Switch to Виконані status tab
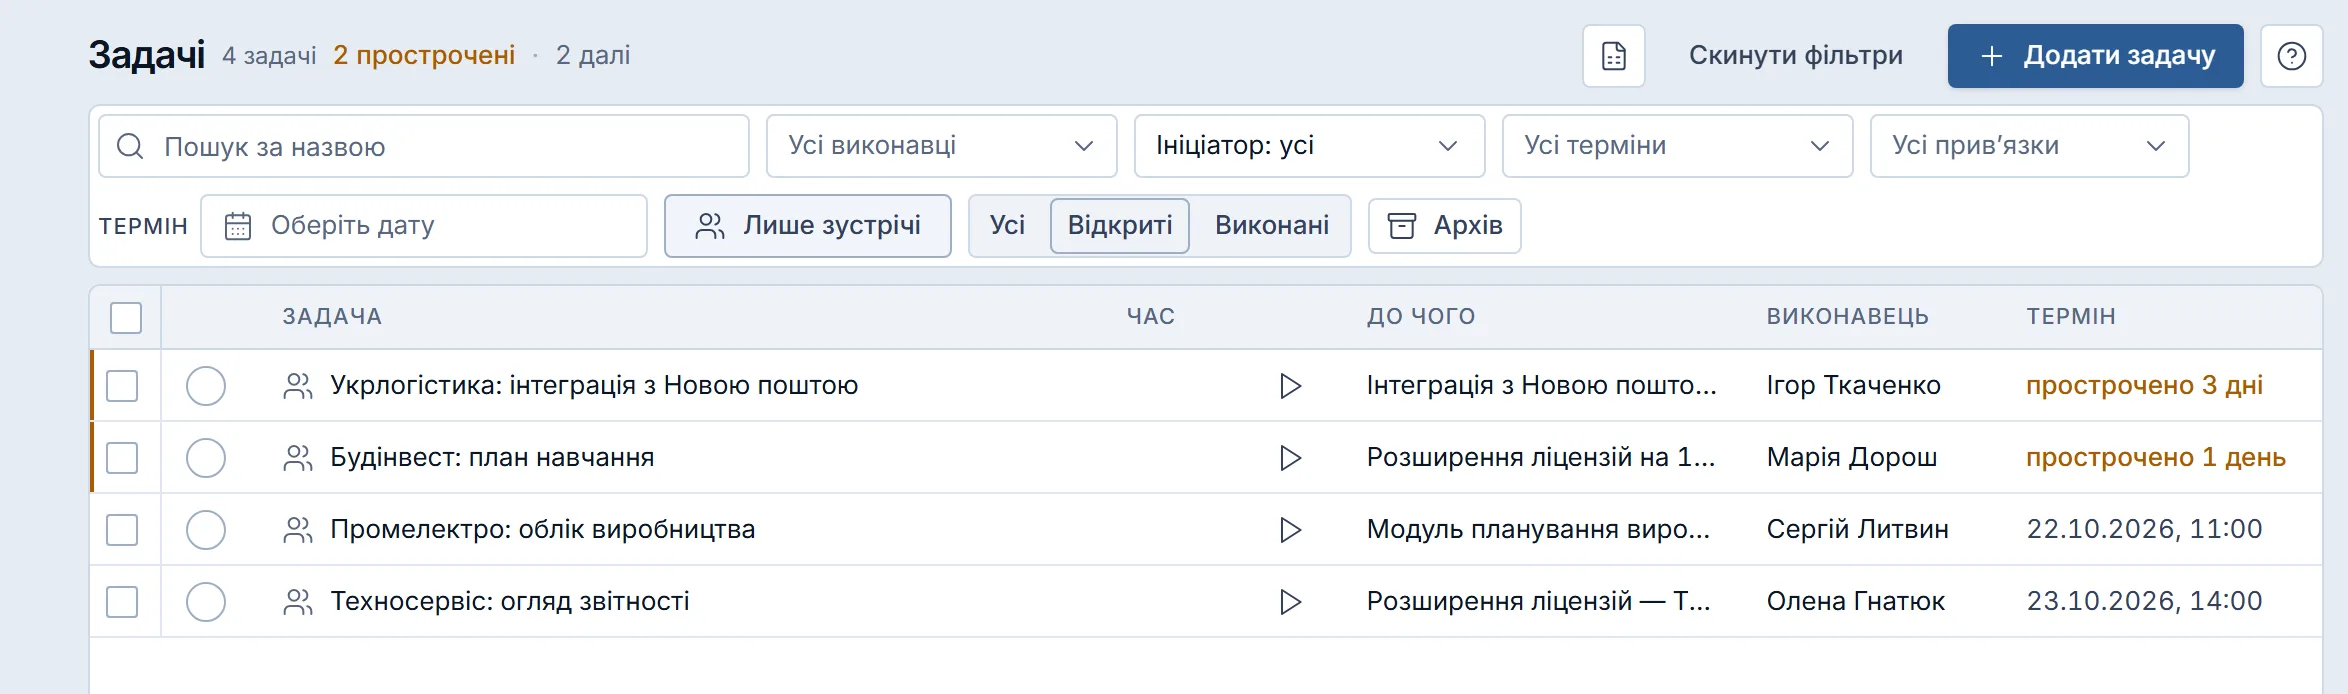2348x694 pixels. pyautogui.click(x=1272, y=226)
